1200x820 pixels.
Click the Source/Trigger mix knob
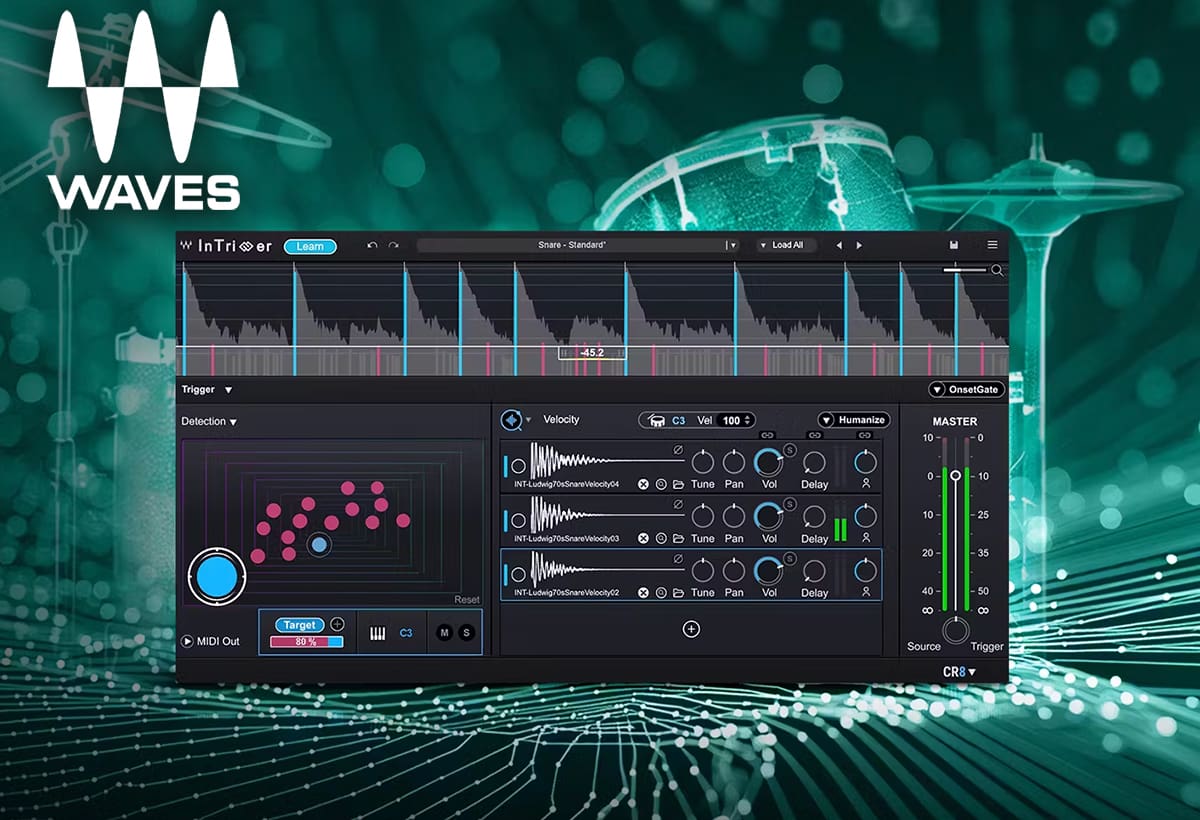point(956,630)
